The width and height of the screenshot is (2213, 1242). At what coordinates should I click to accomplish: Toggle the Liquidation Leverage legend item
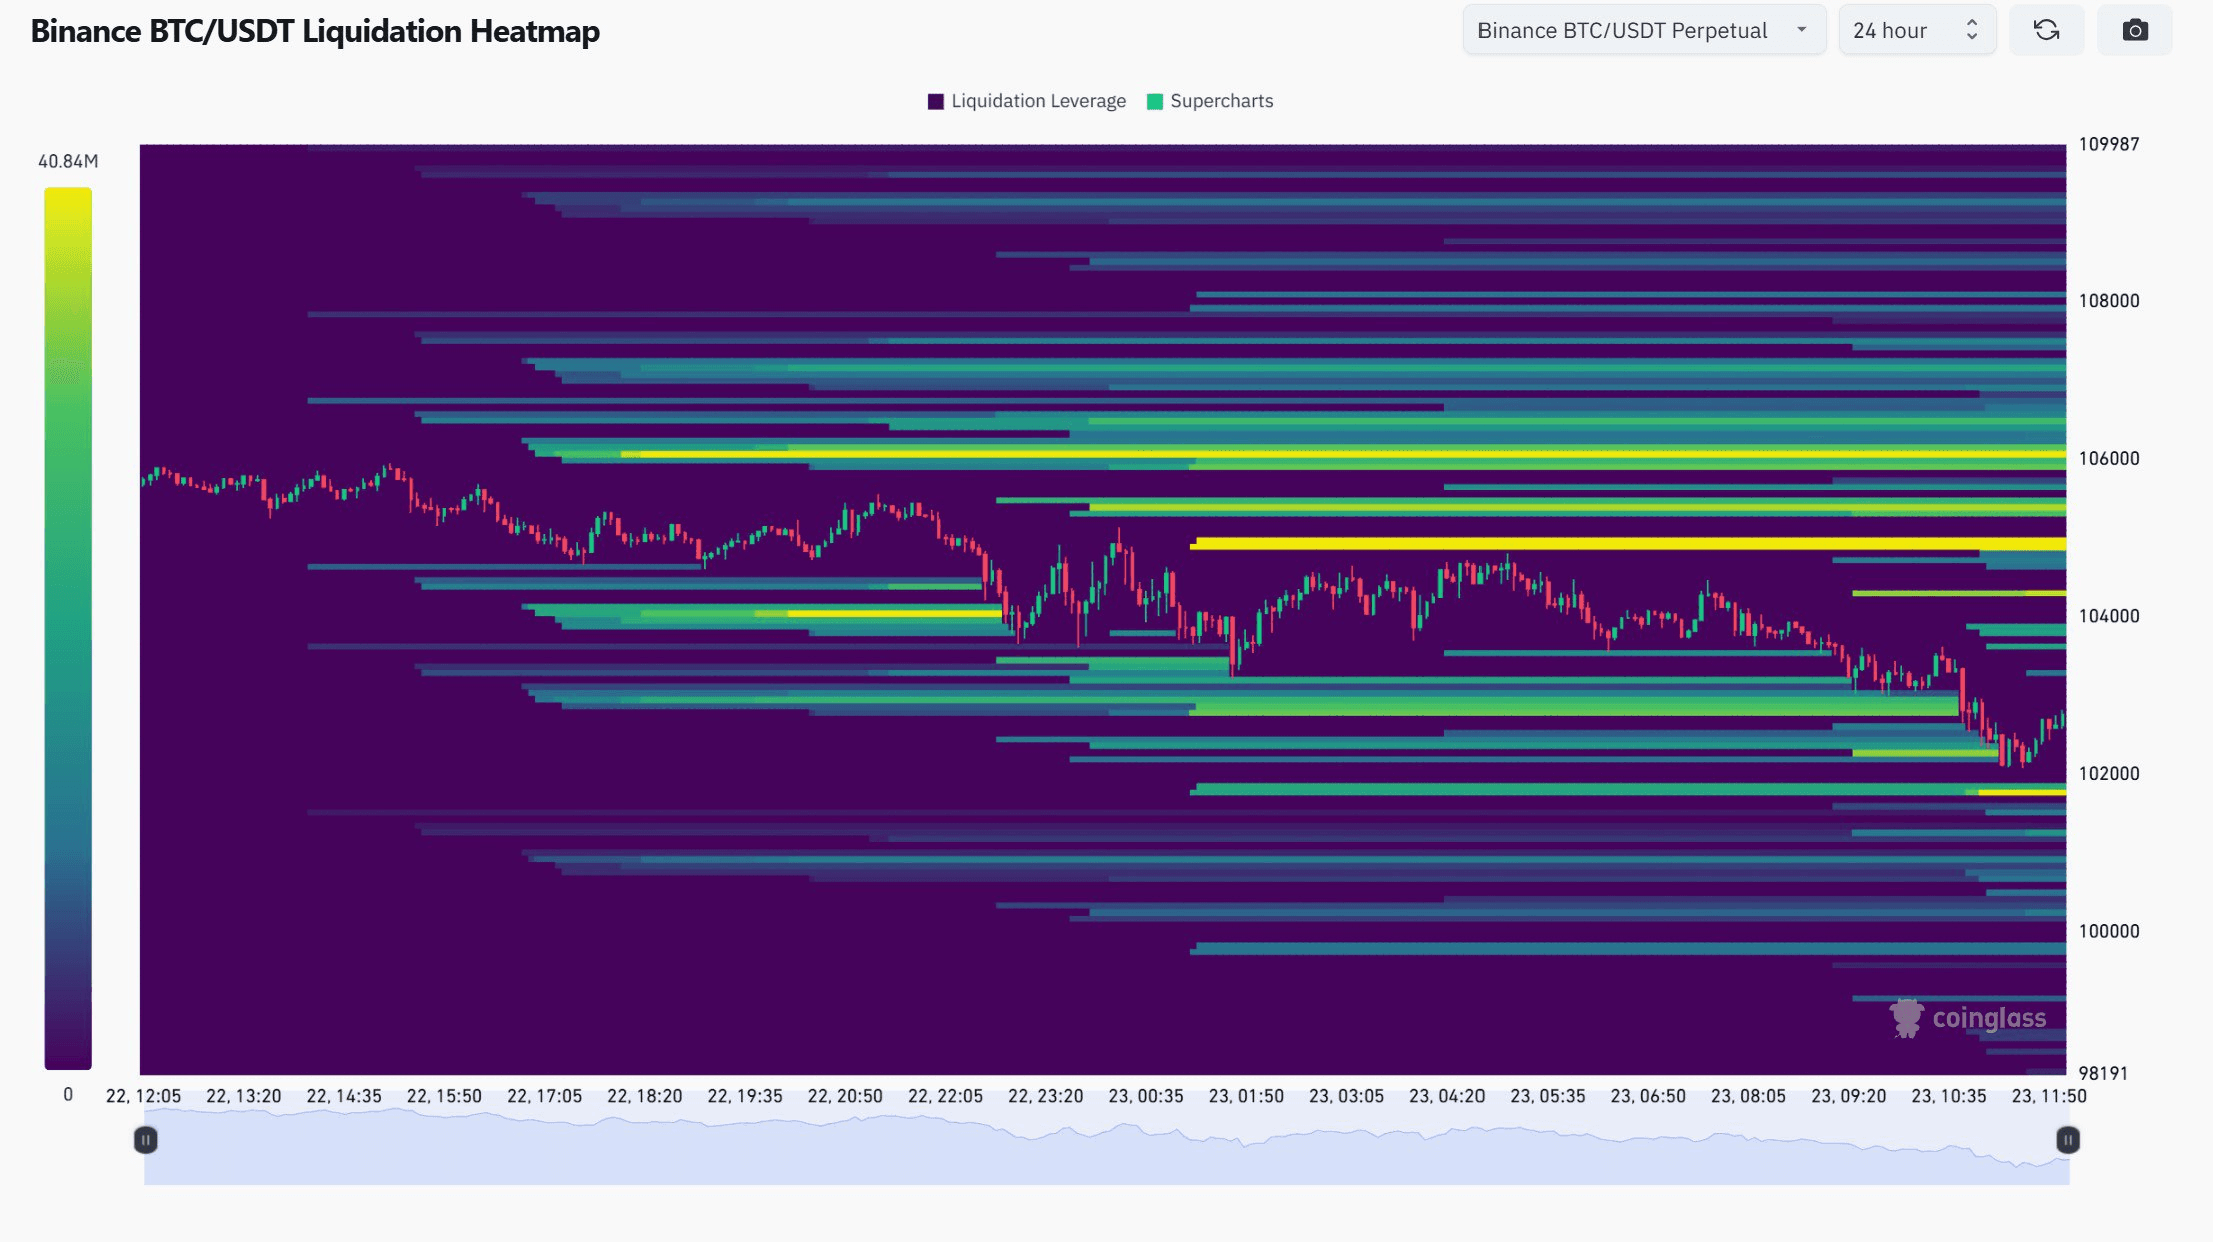pyautogui.click(x=1027, y=101)
